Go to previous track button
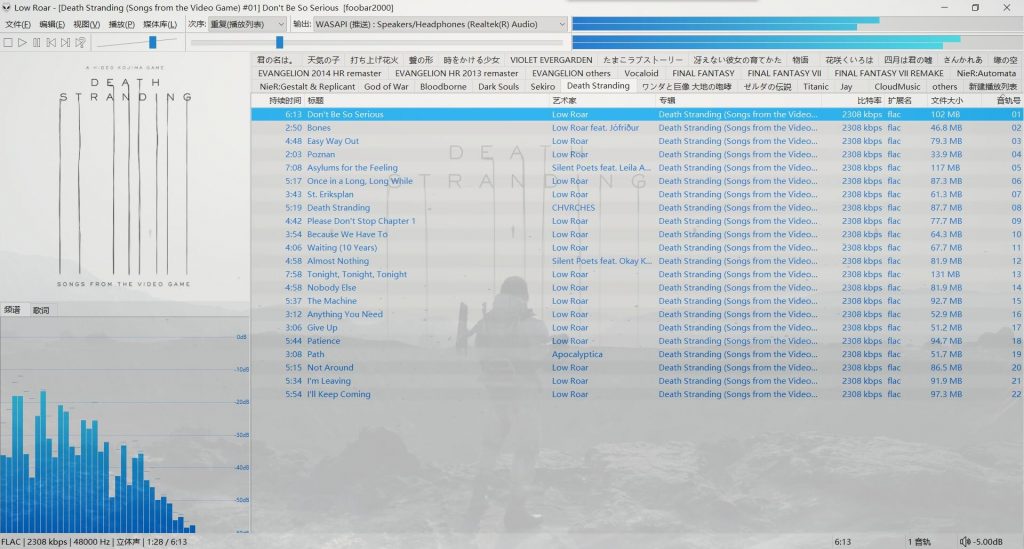The image size is (1024, 549). 51,42
